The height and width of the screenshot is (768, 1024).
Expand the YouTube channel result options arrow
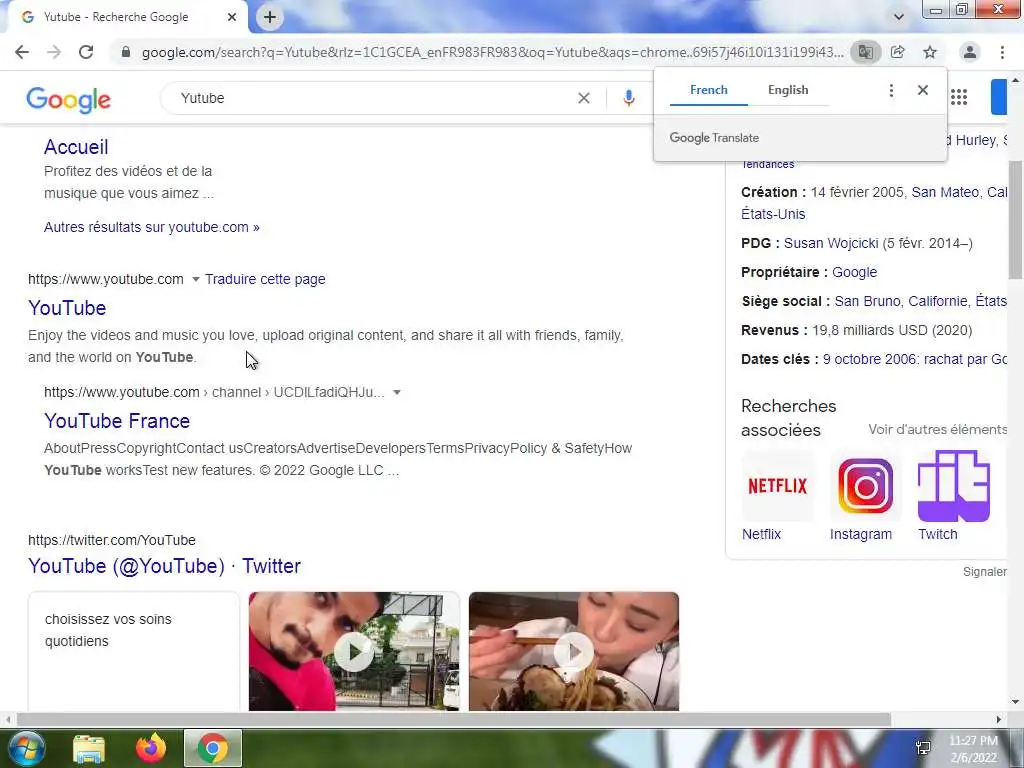click(396, 392)
